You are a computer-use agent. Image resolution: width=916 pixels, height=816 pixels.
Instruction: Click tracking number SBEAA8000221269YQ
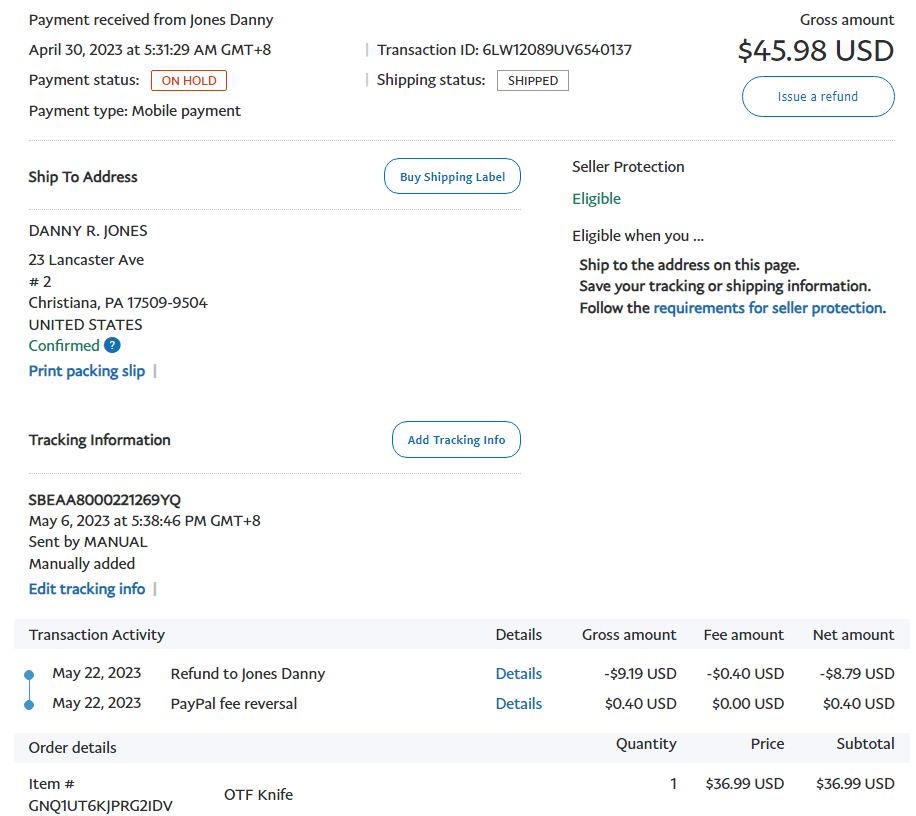click(105, 500)
